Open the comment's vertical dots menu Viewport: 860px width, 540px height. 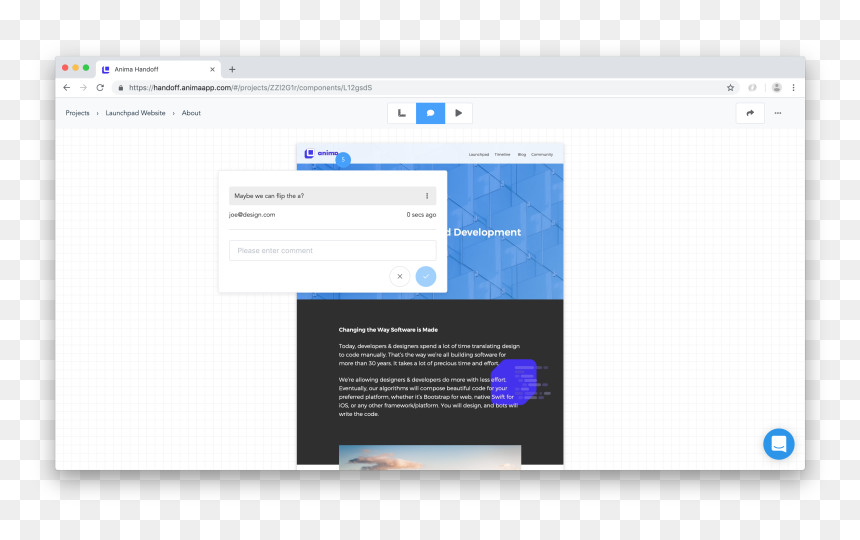point(427,196)
